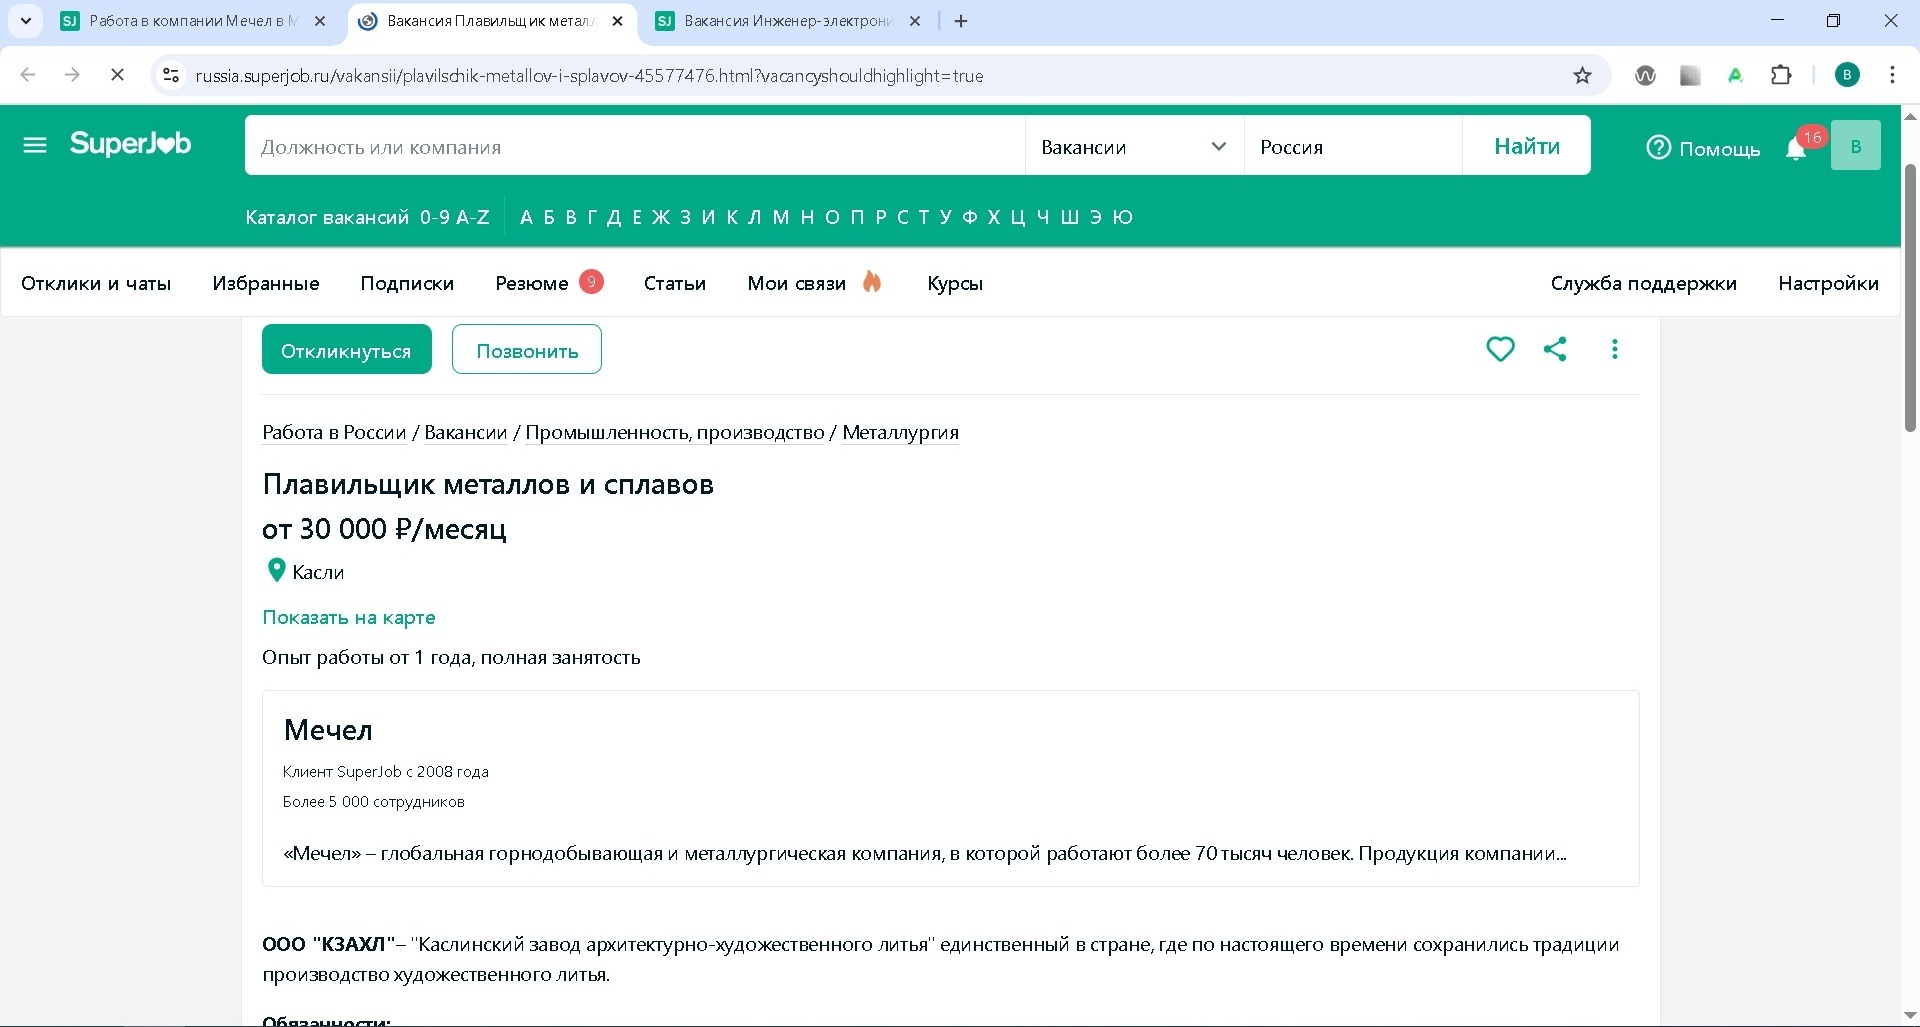Viewport: 1920px width, 1027px height.
Task: Bookmark this page with star icon
Action: 1582,76
